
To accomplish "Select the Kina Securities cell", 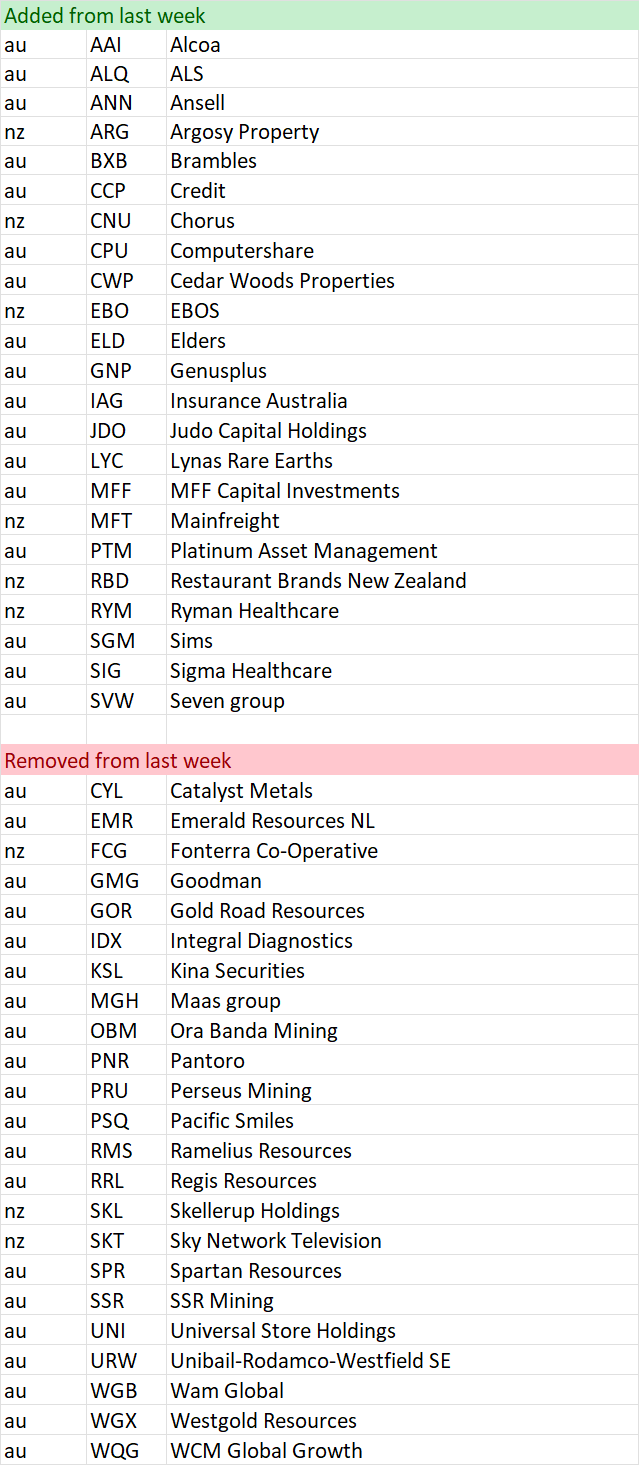I will (x=402, y=970).
